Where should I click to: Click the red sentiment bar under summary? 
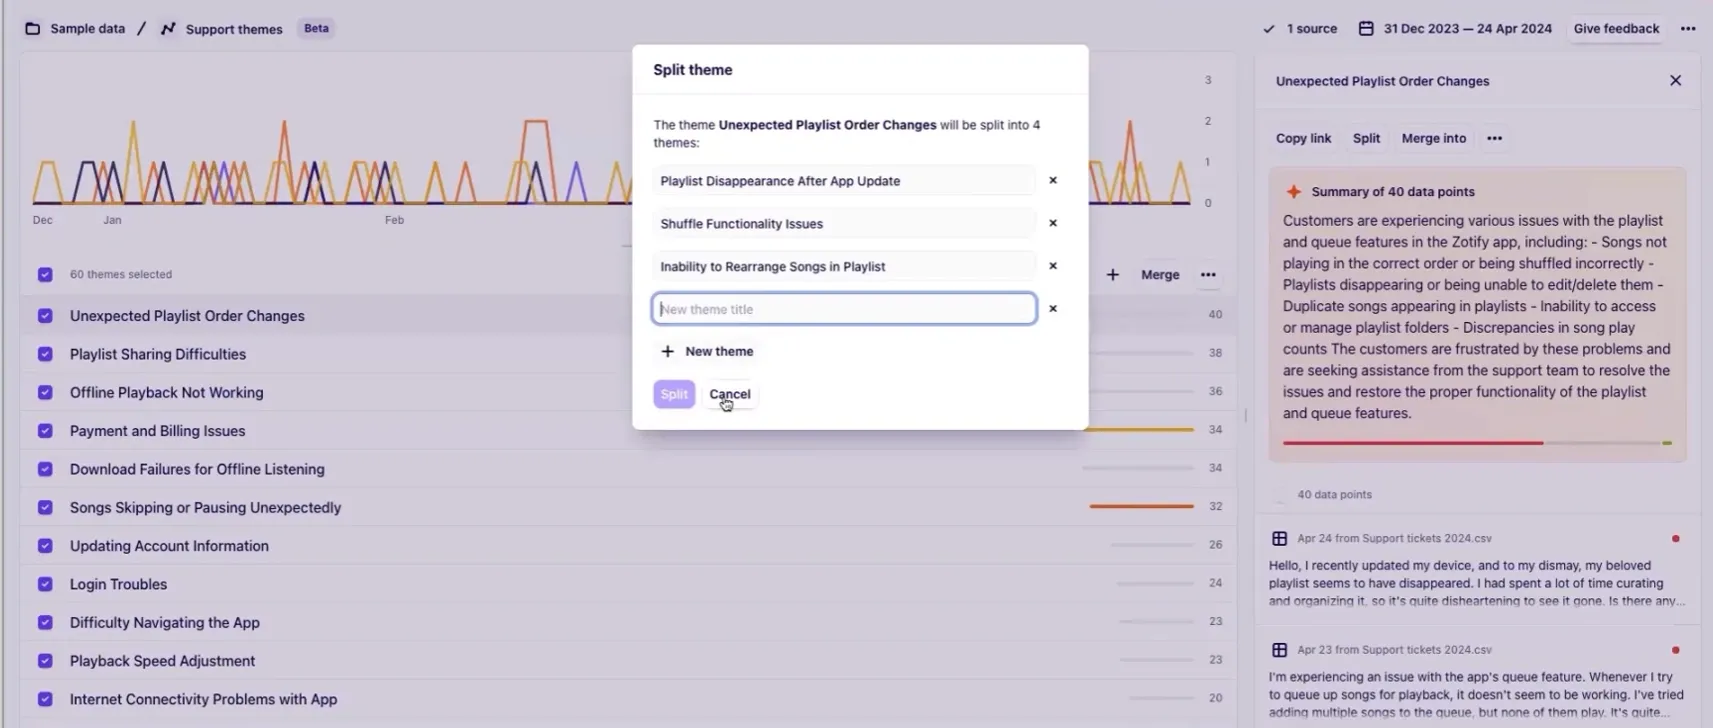1412,442
